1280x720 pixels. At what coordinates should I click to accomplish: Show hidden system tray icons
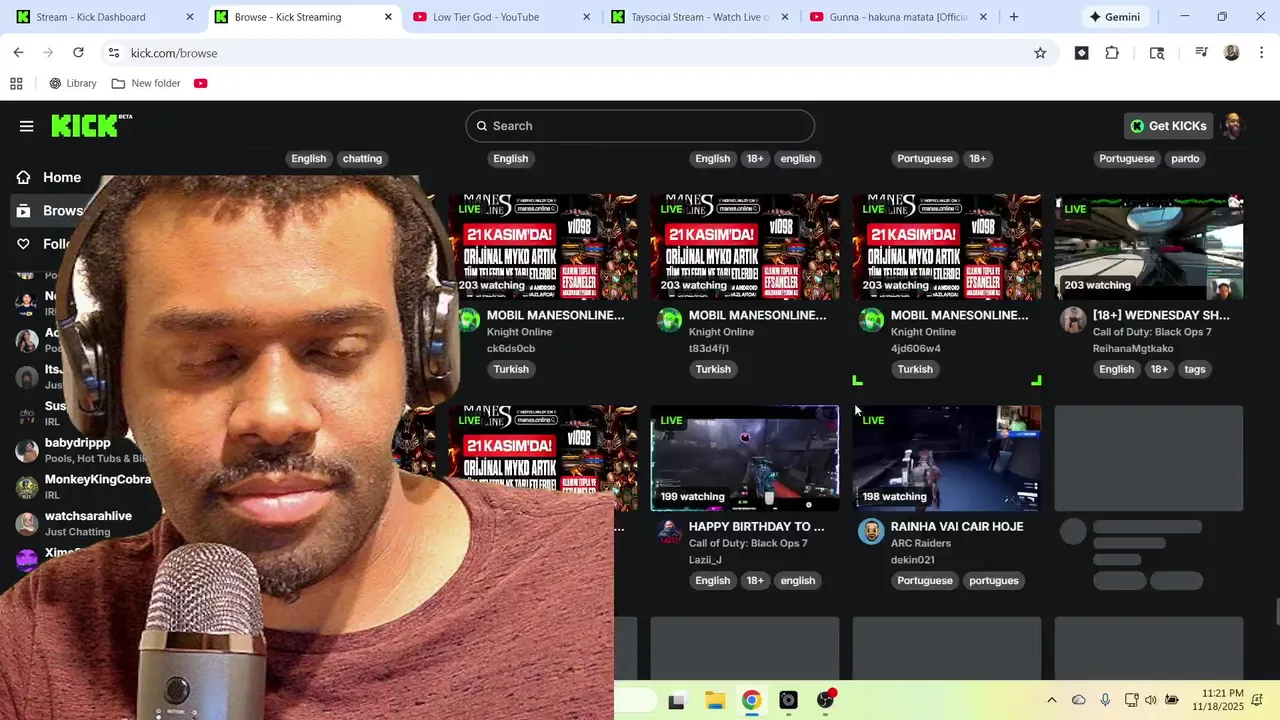pyautogui.click(x=1051, y=701)
